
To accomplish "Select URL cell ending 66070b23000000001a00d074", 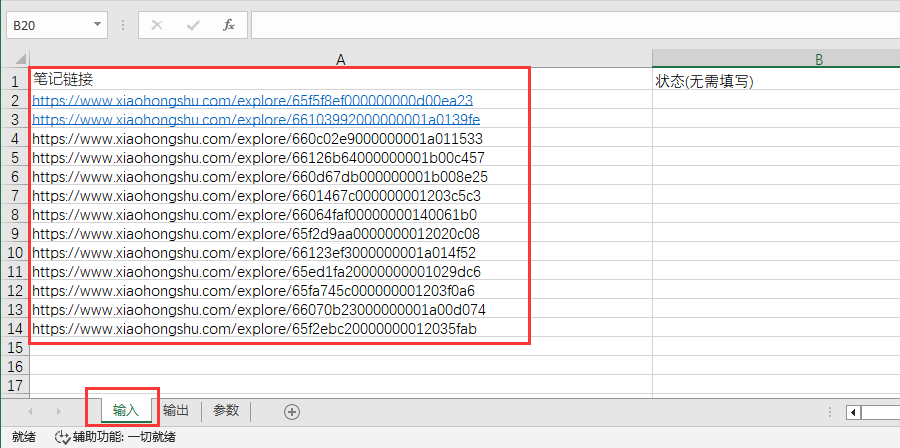I will pos(341,310).
